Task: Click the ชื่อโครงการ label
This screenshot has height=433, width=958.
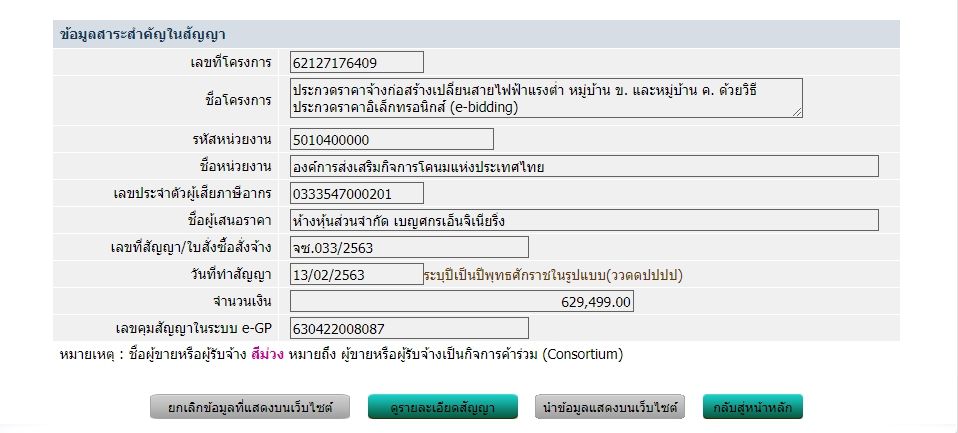Action: pyautogui.click(x=238, y=100)
